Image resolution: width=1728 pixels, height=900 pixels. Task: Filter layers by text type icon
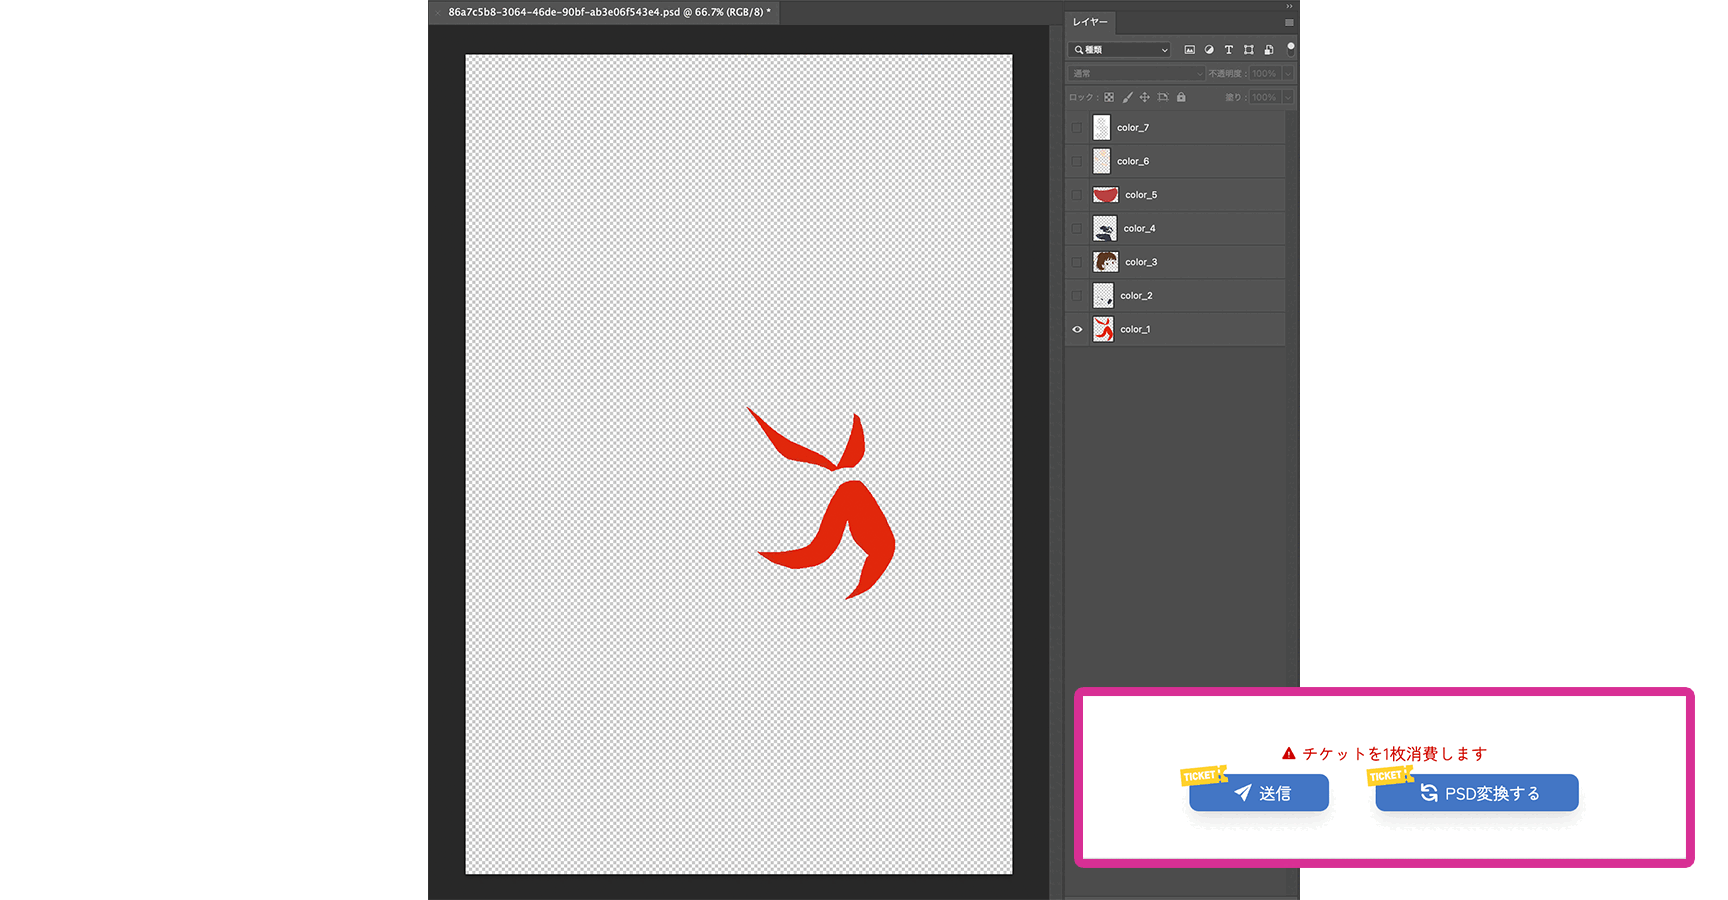pos(1229,50)
